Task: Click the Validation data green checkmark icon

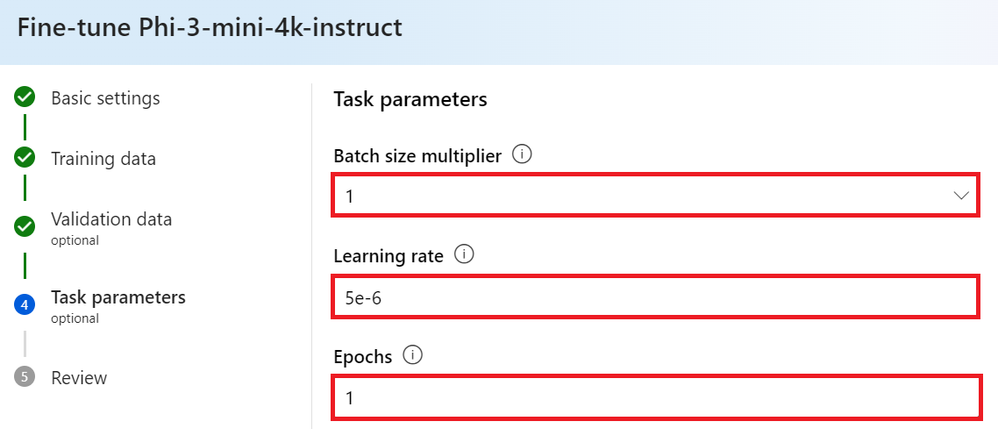Action: tap(25, 226)
